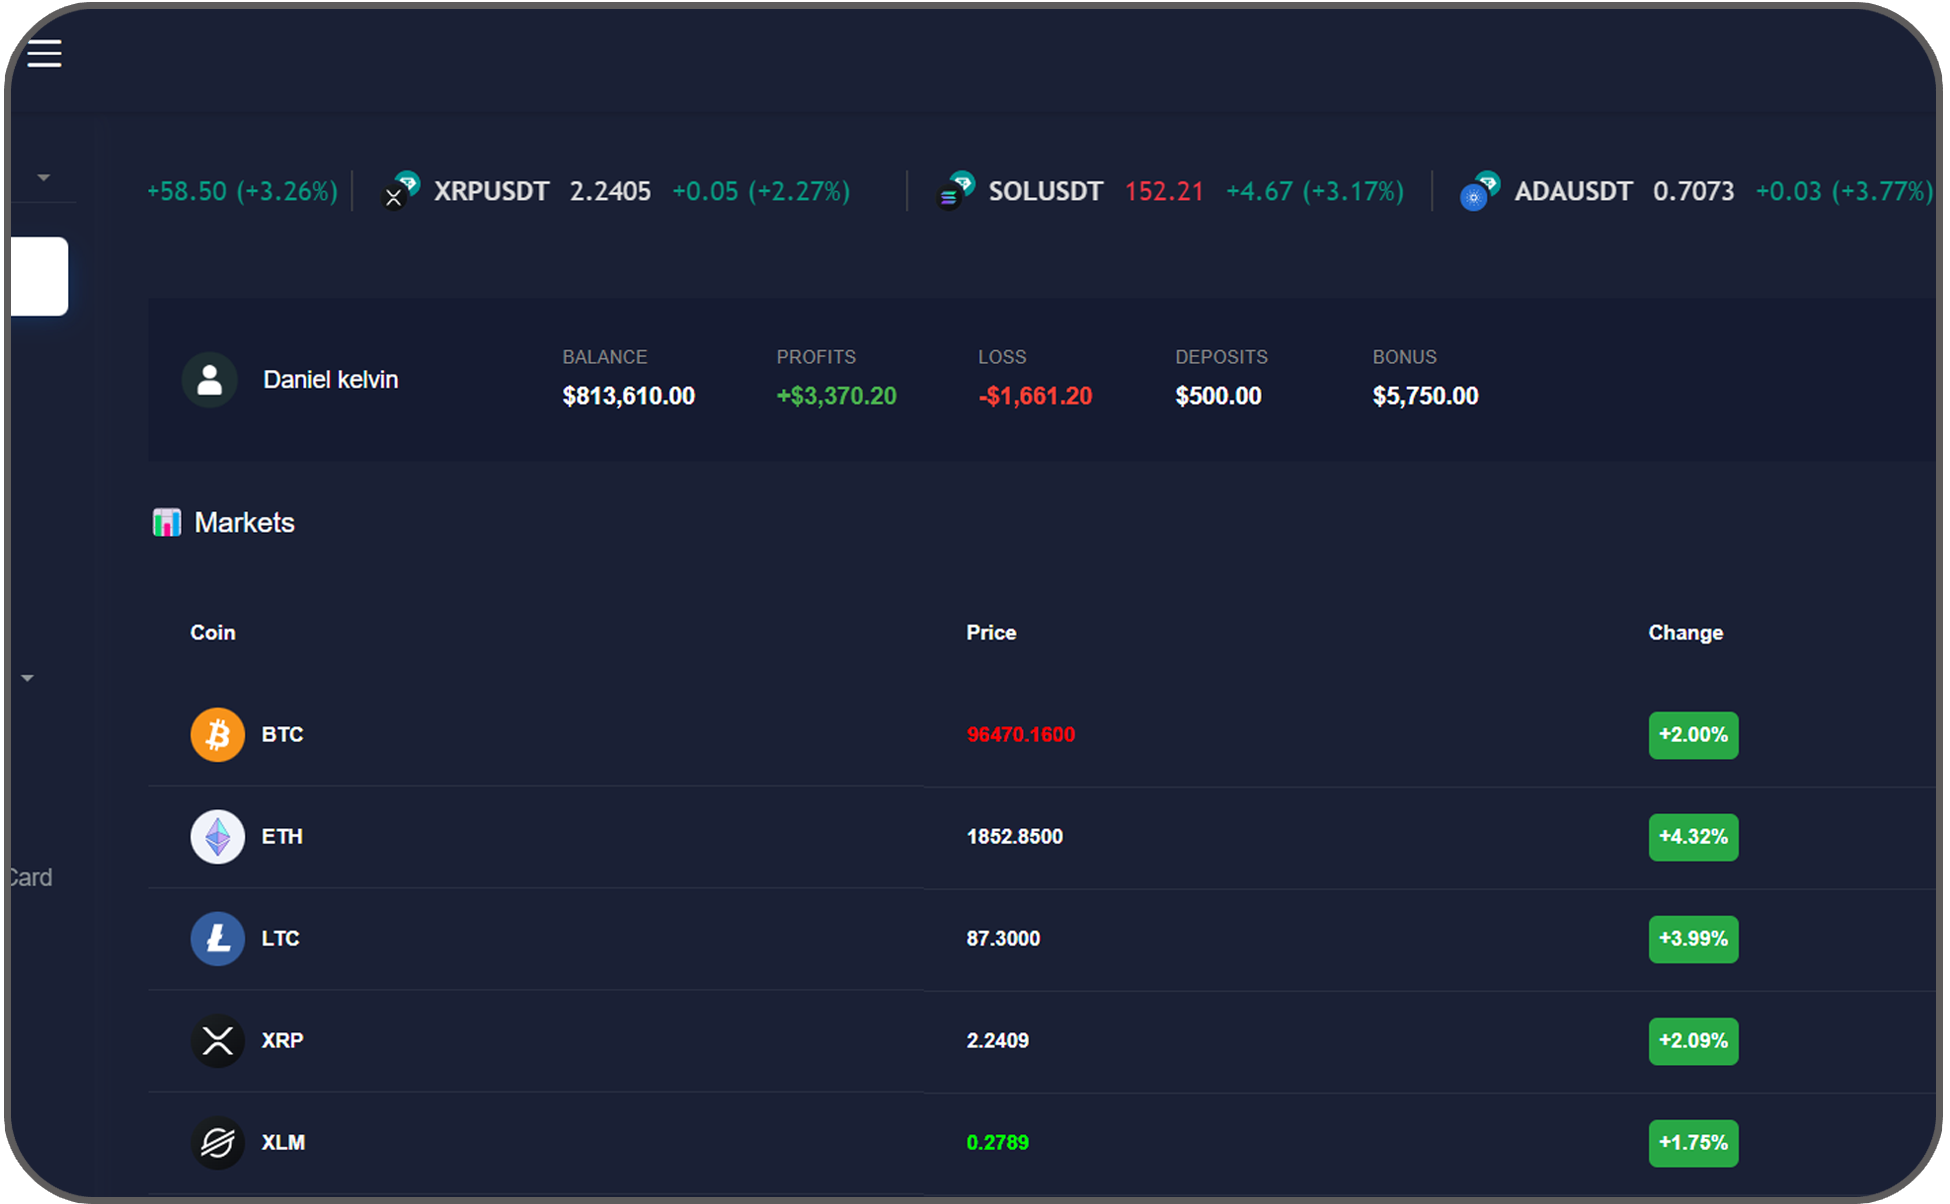Click the LTC price 87.3000
Viewport: 1950px width, 1204px height.
point(1003,939)
